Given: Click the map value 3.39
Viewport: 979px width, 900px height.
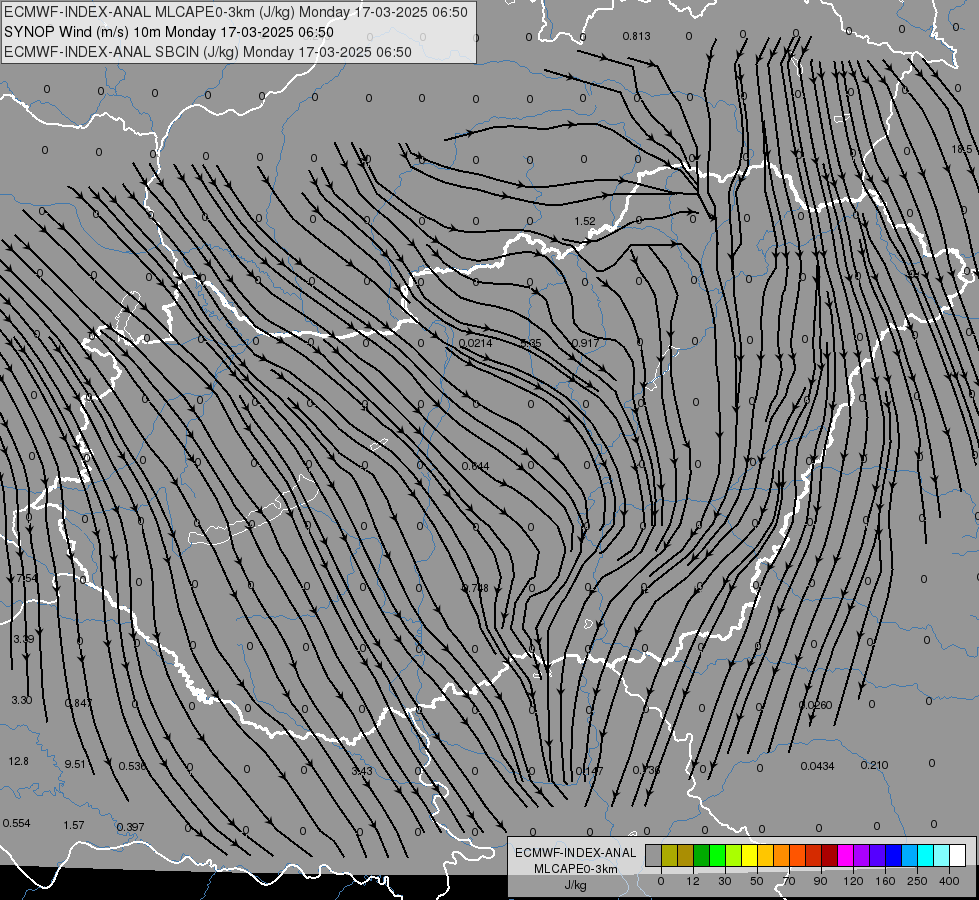Looking at the screenshot, I should pos(24,639).
